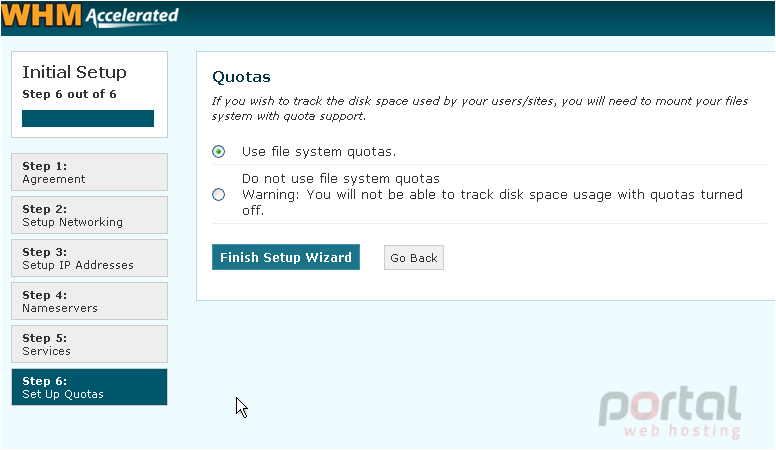Click the italic quota support description
The width and height of the screenshot is (776, 450).
480,108
